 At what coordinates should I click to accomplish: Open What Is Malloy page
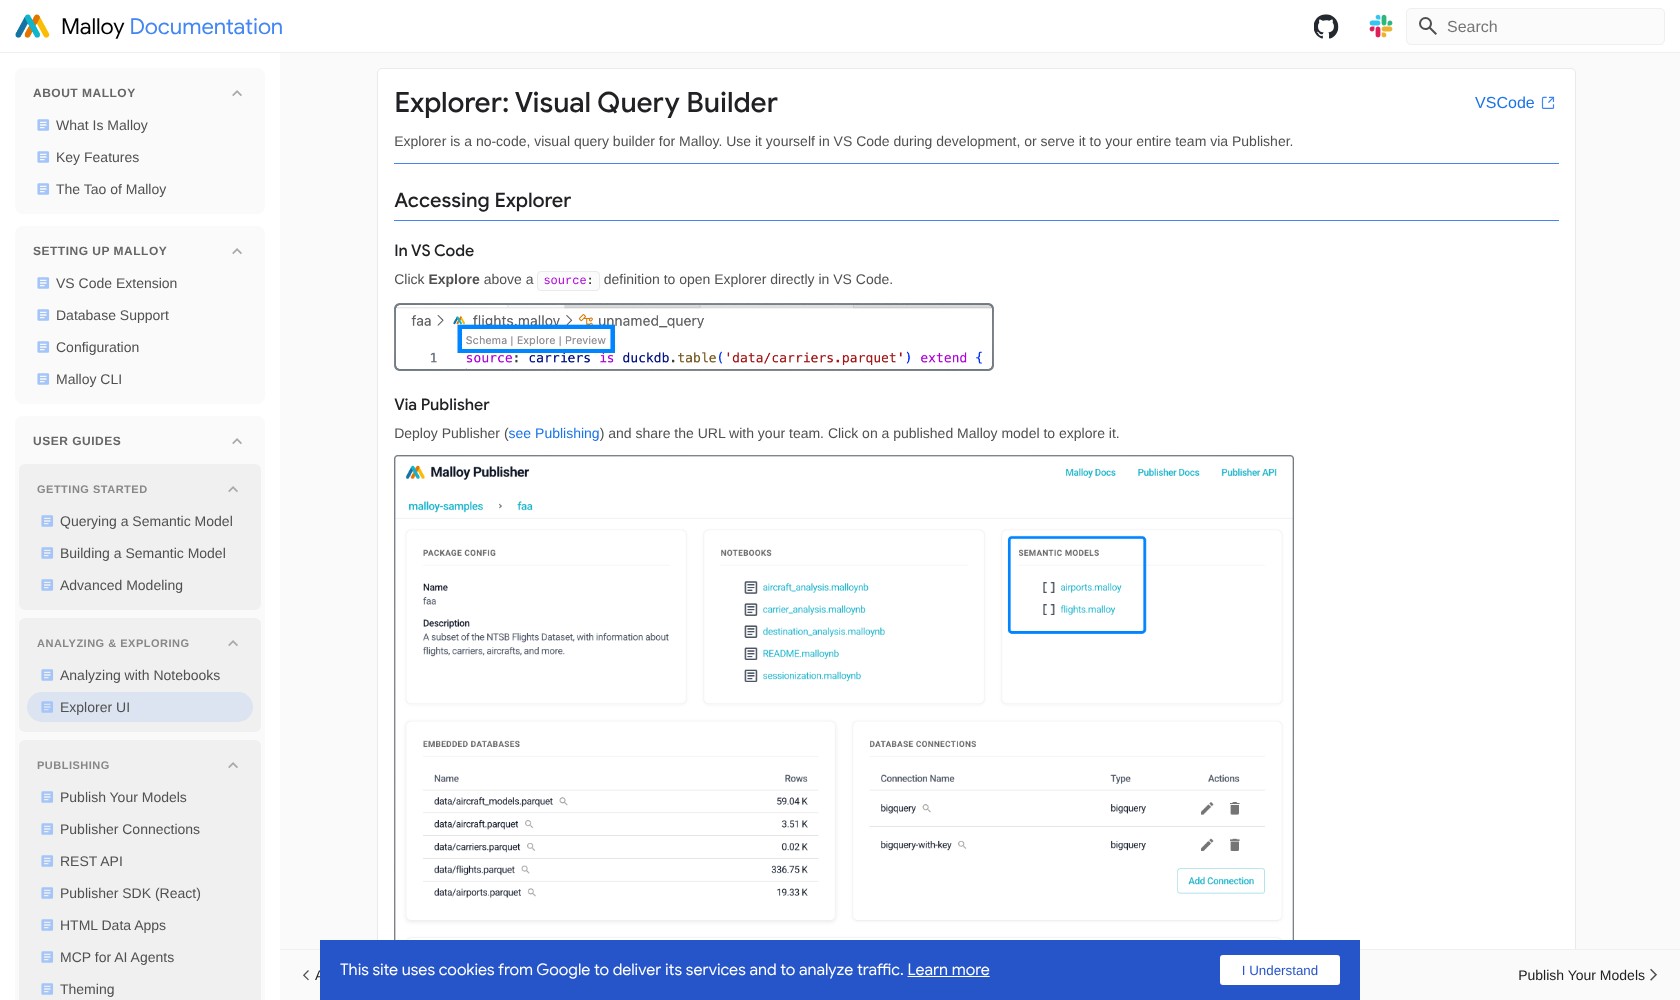(101, 125)
